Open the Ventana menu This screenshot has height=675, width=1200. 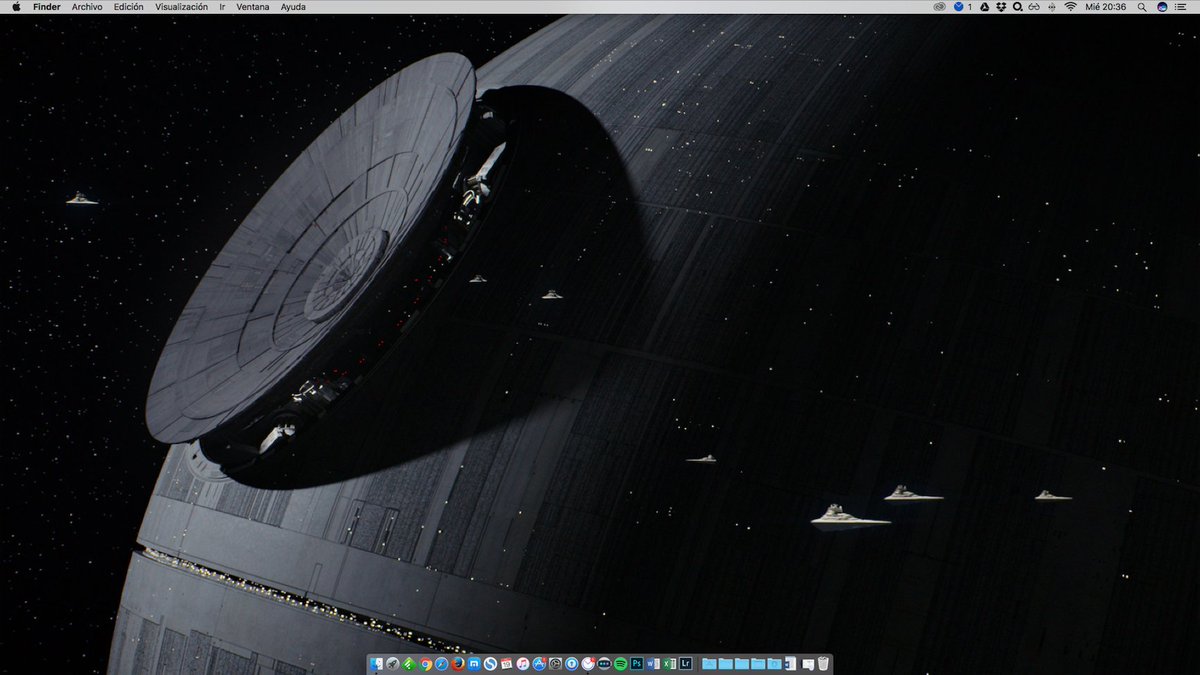pos(253,7)
